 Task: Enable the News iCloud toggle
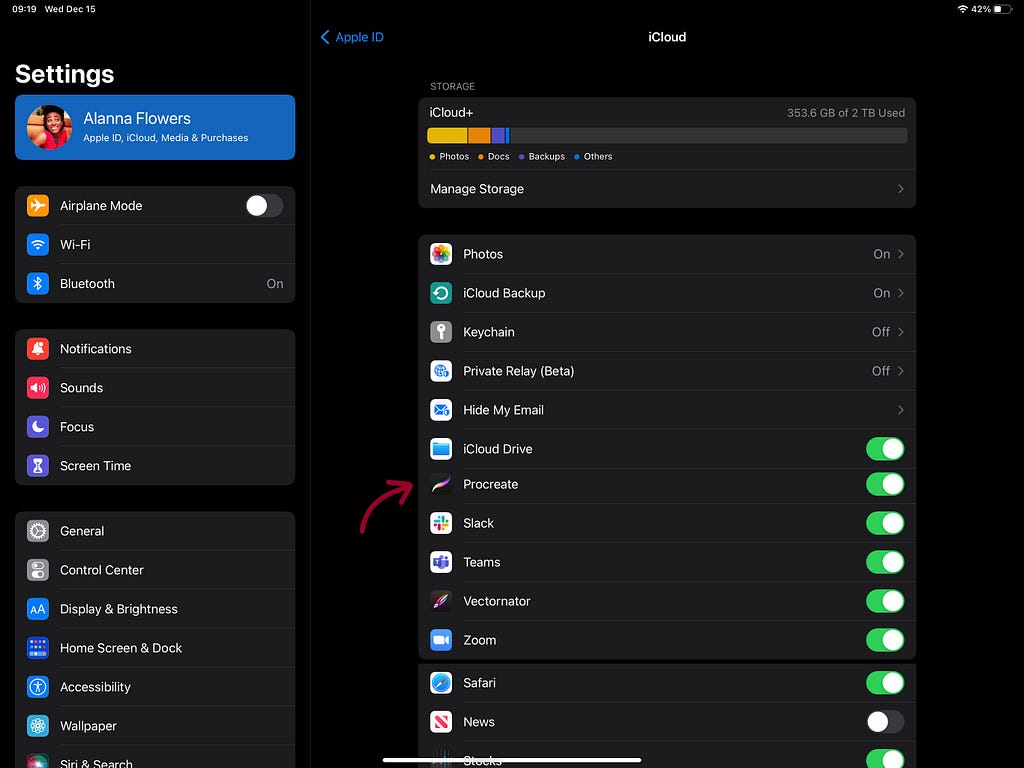click(x=885, y=722)
